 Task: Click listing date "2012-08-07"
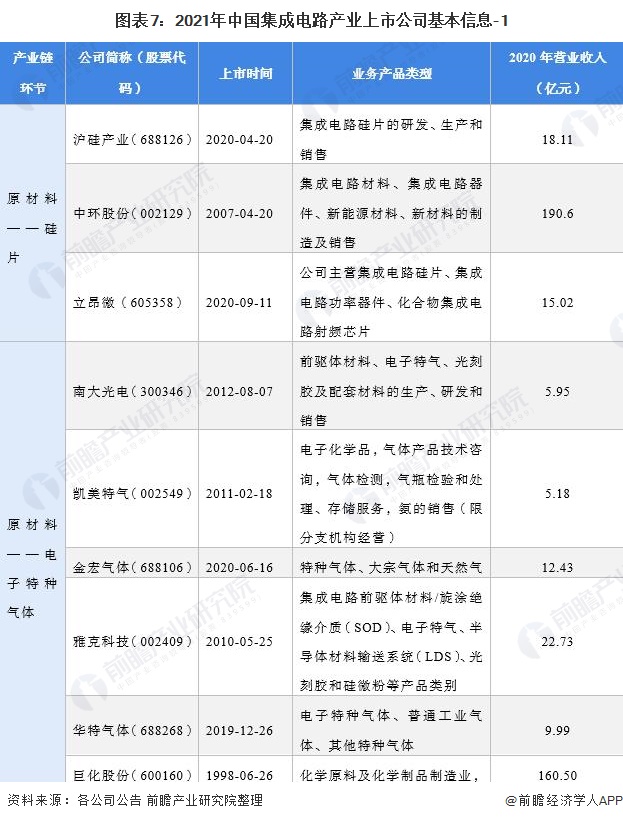coord(239,392)
